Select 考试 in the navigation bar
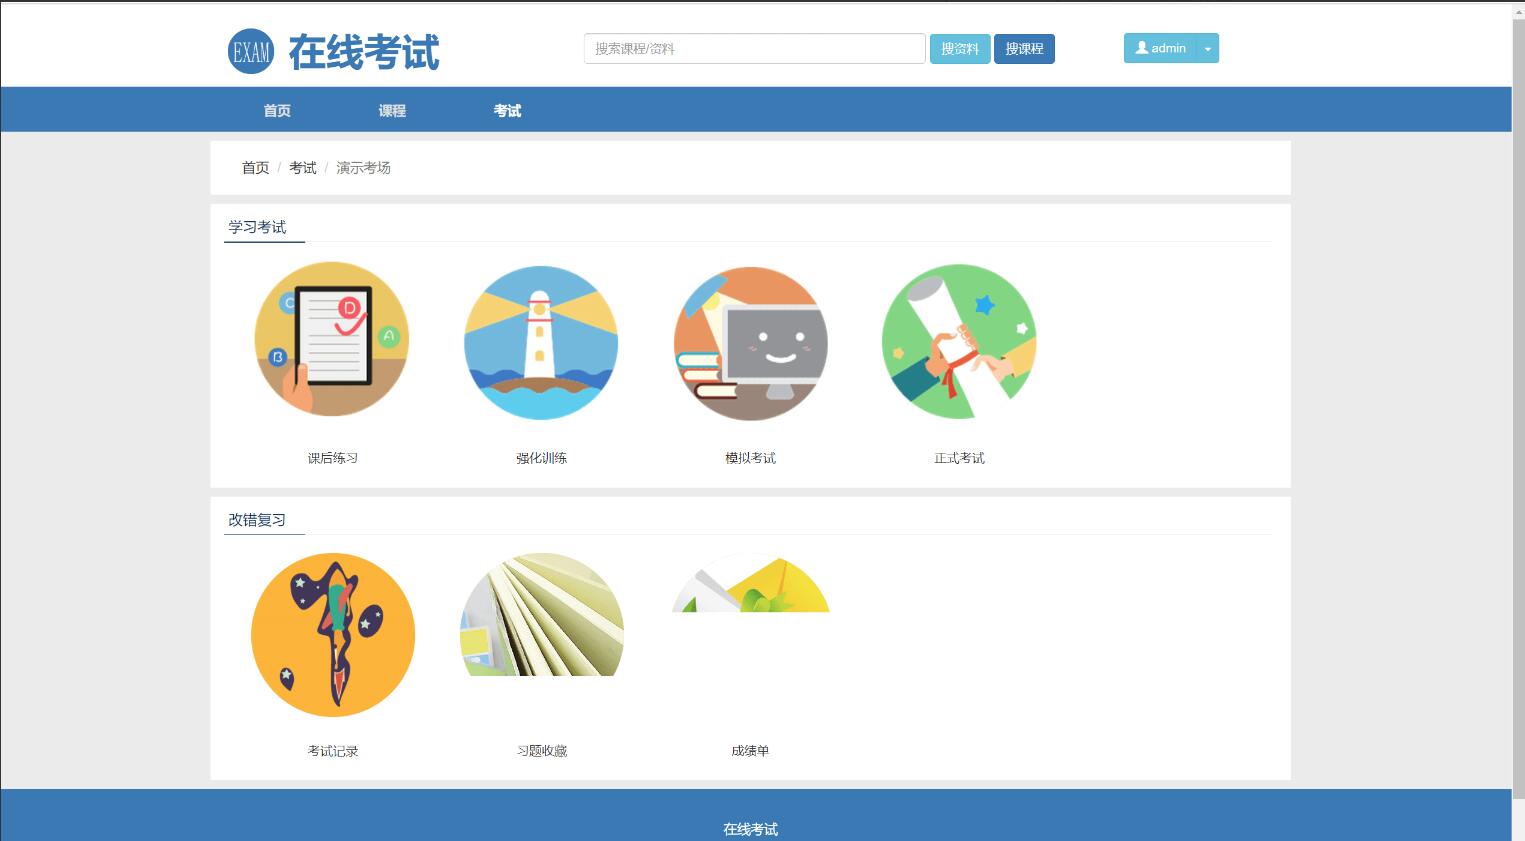The height and width of the screenshot is (841, 1525). (507, 111)
